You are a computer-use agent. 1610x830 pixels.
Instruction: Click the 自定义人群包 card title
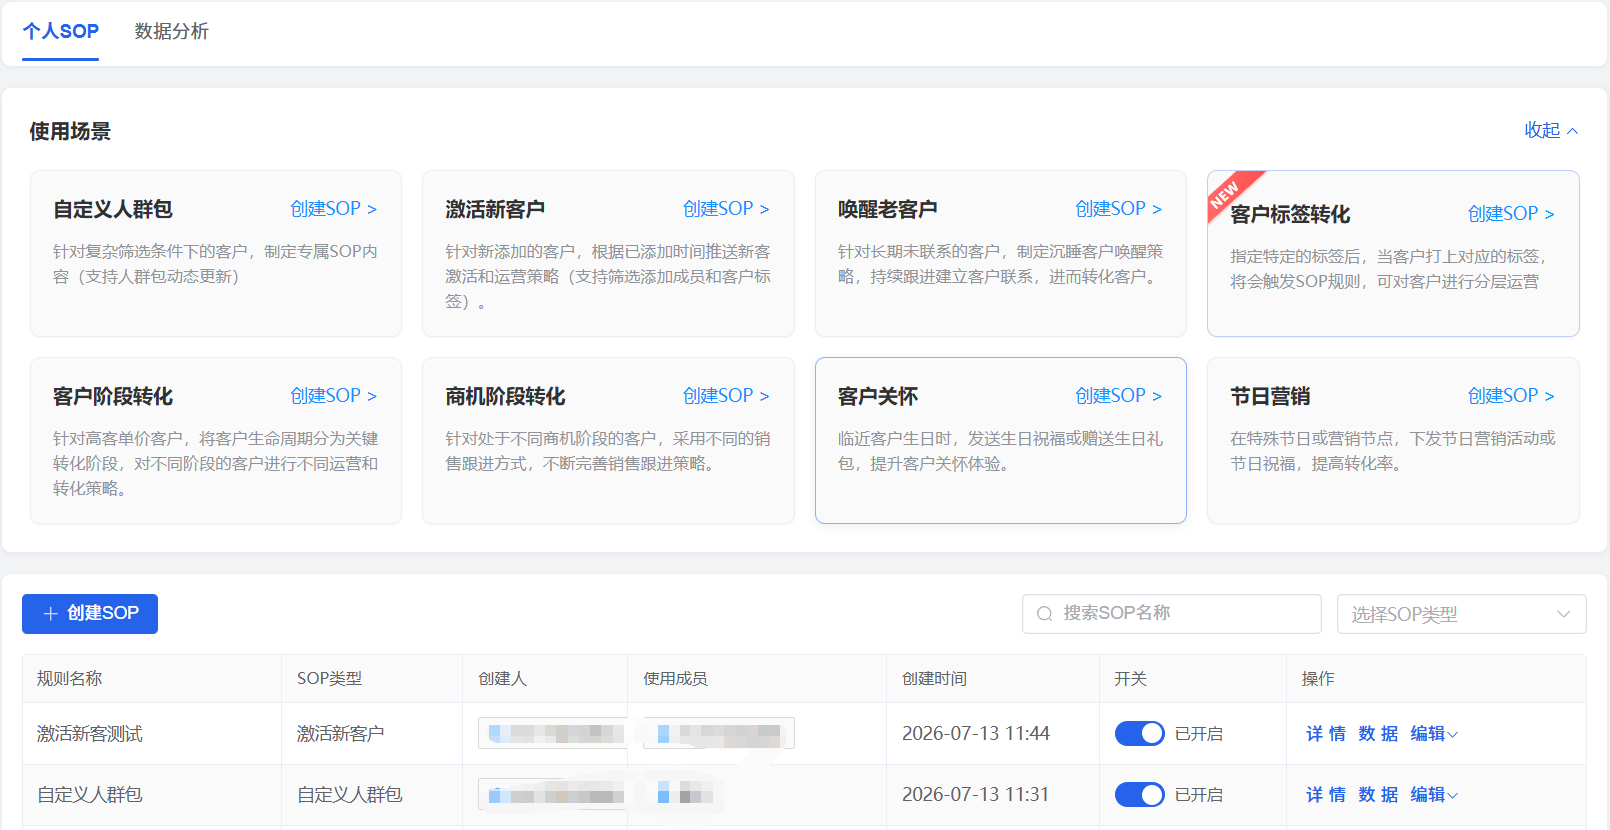coord(113,210)
